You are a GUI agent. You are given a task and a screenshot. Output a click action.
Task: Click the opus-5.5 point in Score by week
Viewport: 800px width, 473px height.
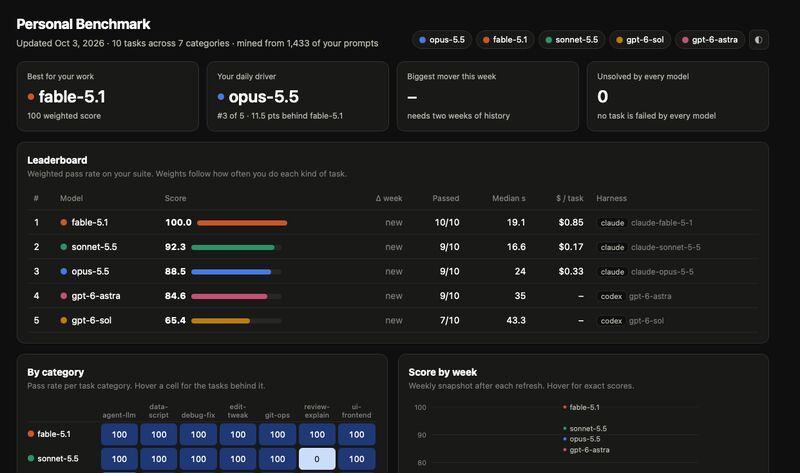(564, 439)
